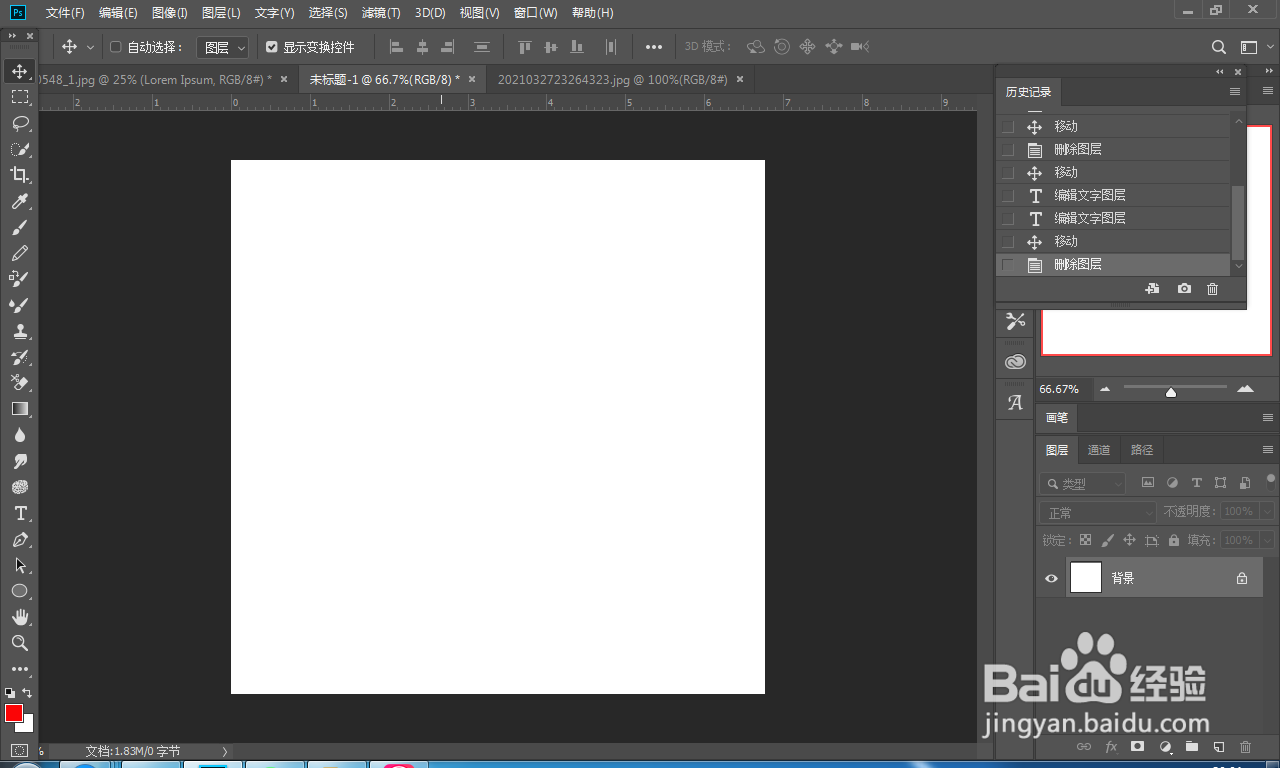This screenshot has width=1280, height=768.
Task: Reset to default foreground and background colors
Action: click(x=9, y=692)
